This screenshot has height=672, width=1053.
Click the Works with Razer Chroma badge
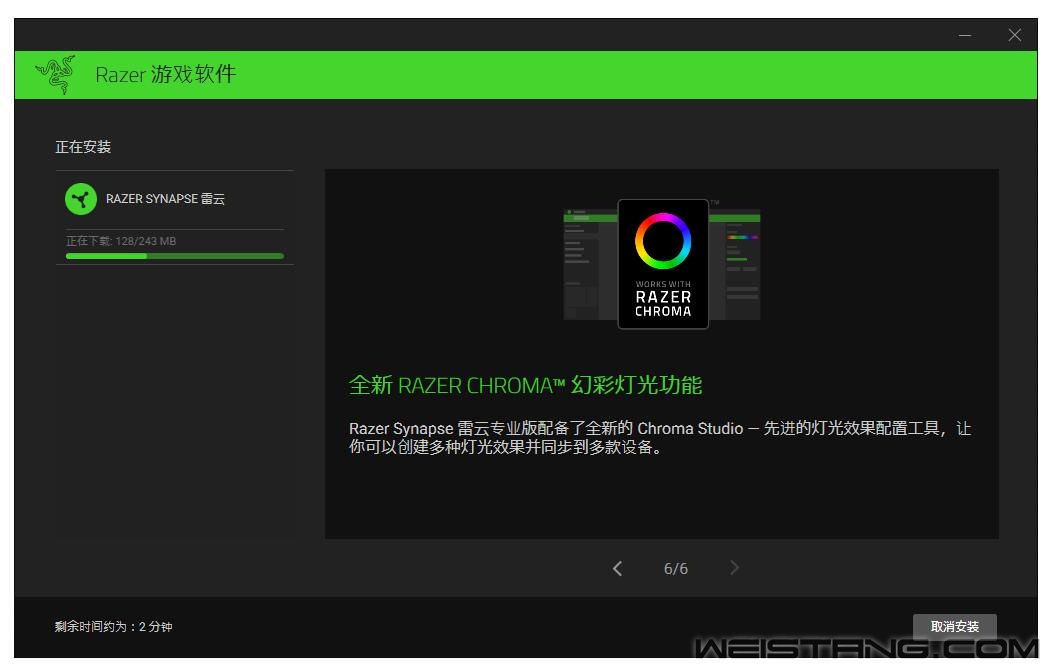pos(662,297)
